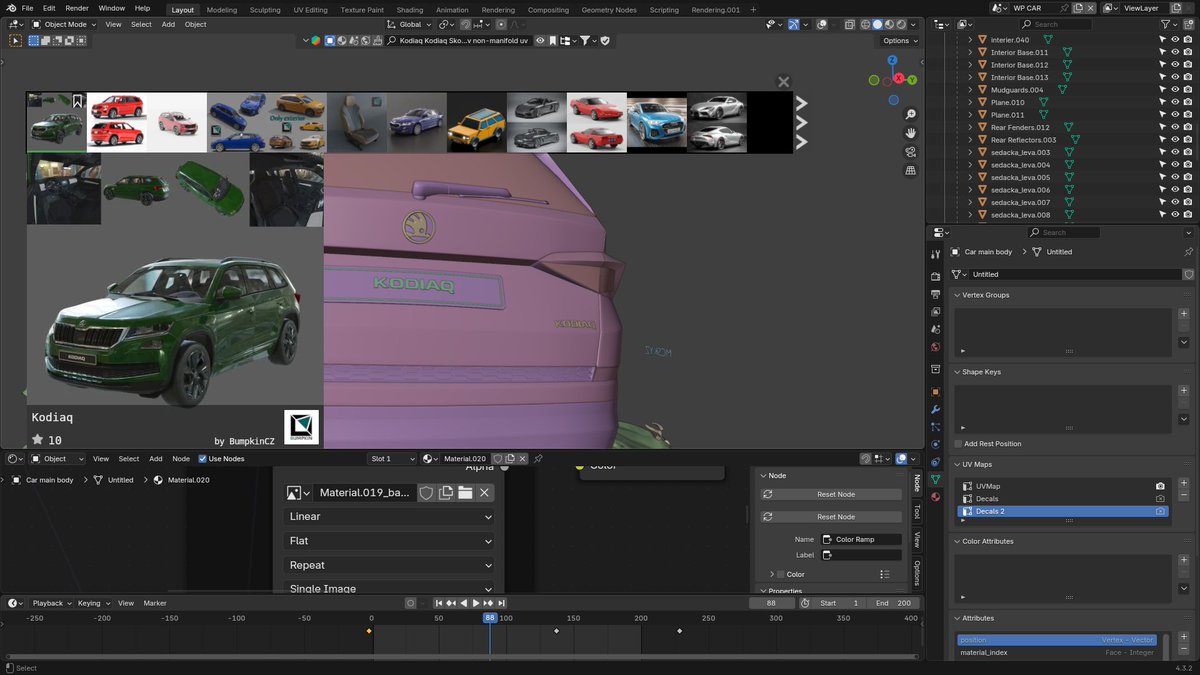Screen dimensions: 1200x675
Task: Open Physics properties tab
Action: [x=935, y=444]
